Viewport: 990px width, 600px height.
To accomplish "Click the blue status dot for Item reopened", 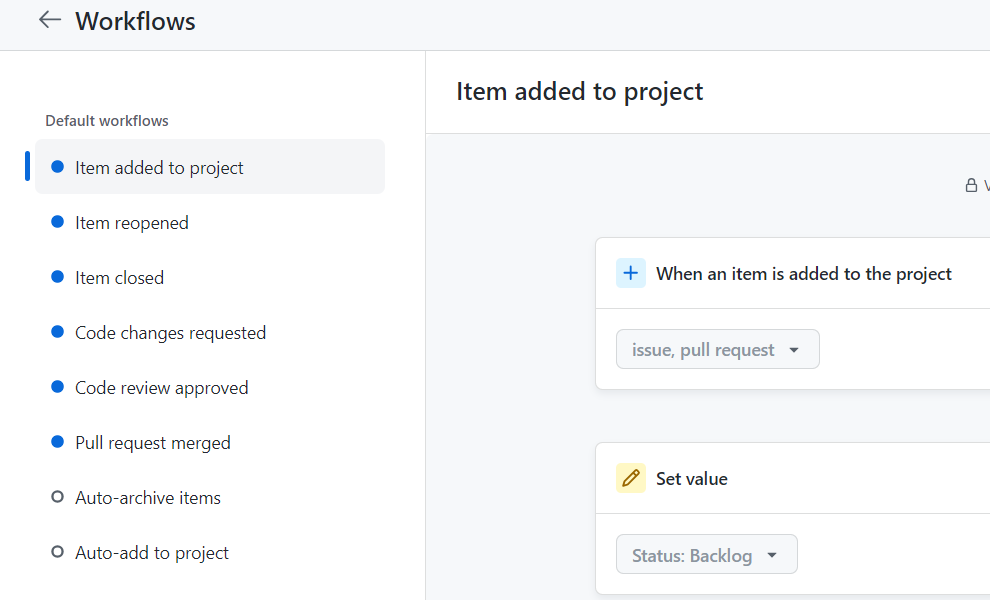I will [x=57, y=222].
